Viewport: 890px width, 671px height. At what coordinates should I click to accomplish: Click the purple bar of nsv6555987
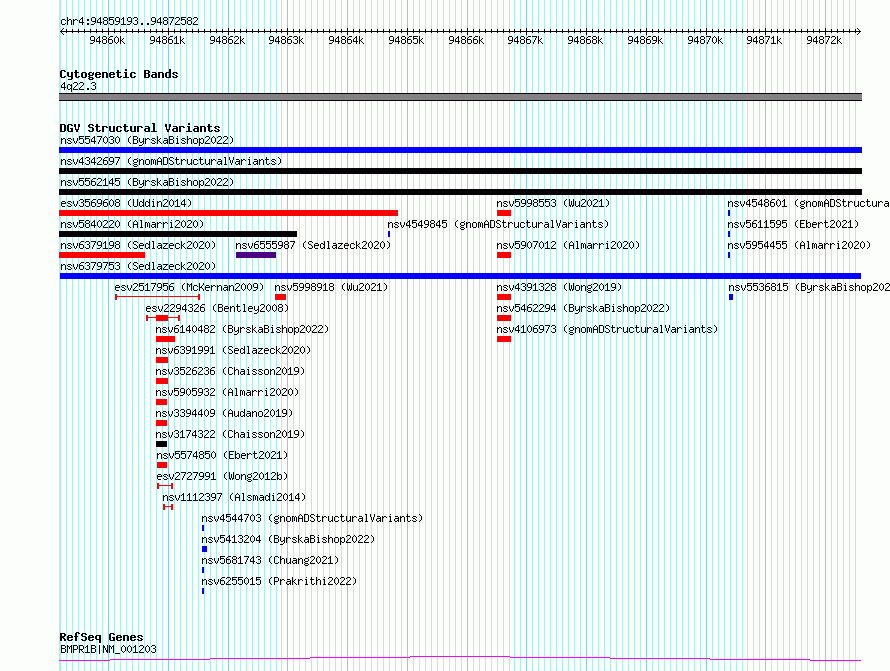(256, 255)
